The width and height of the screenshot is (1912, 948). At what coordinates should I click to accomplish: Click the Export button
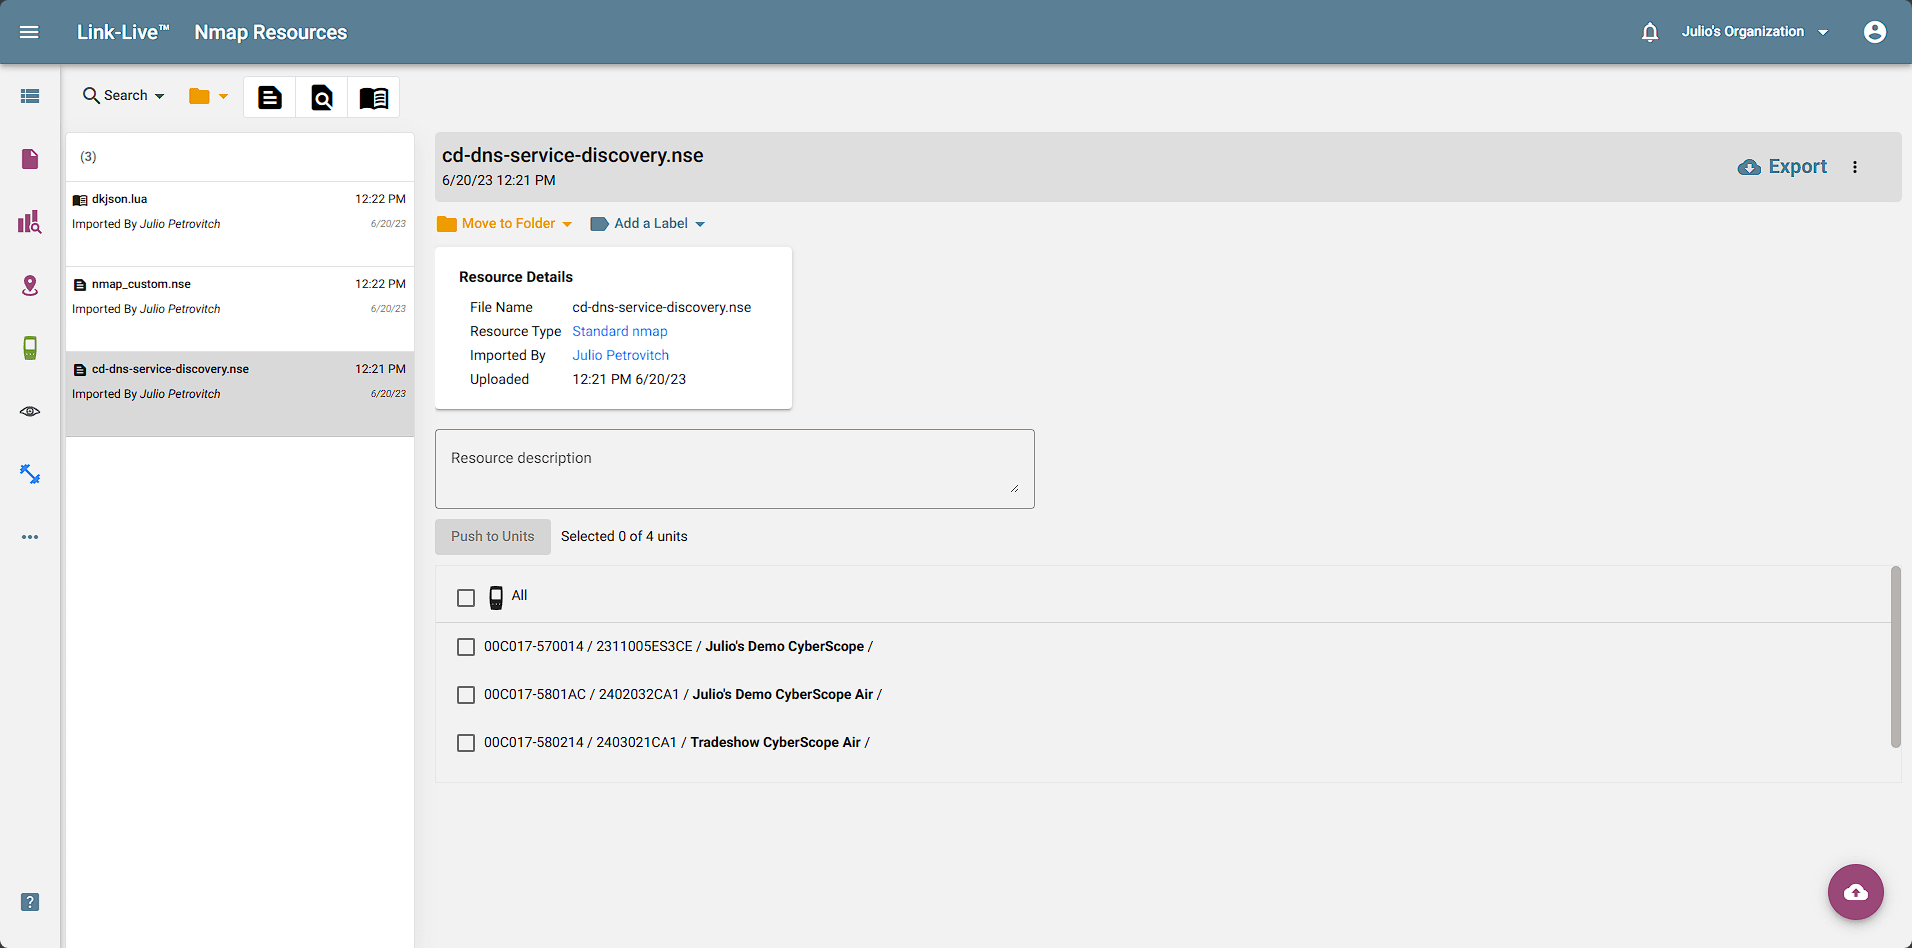pyautogui.click(x=1782, y=166)
